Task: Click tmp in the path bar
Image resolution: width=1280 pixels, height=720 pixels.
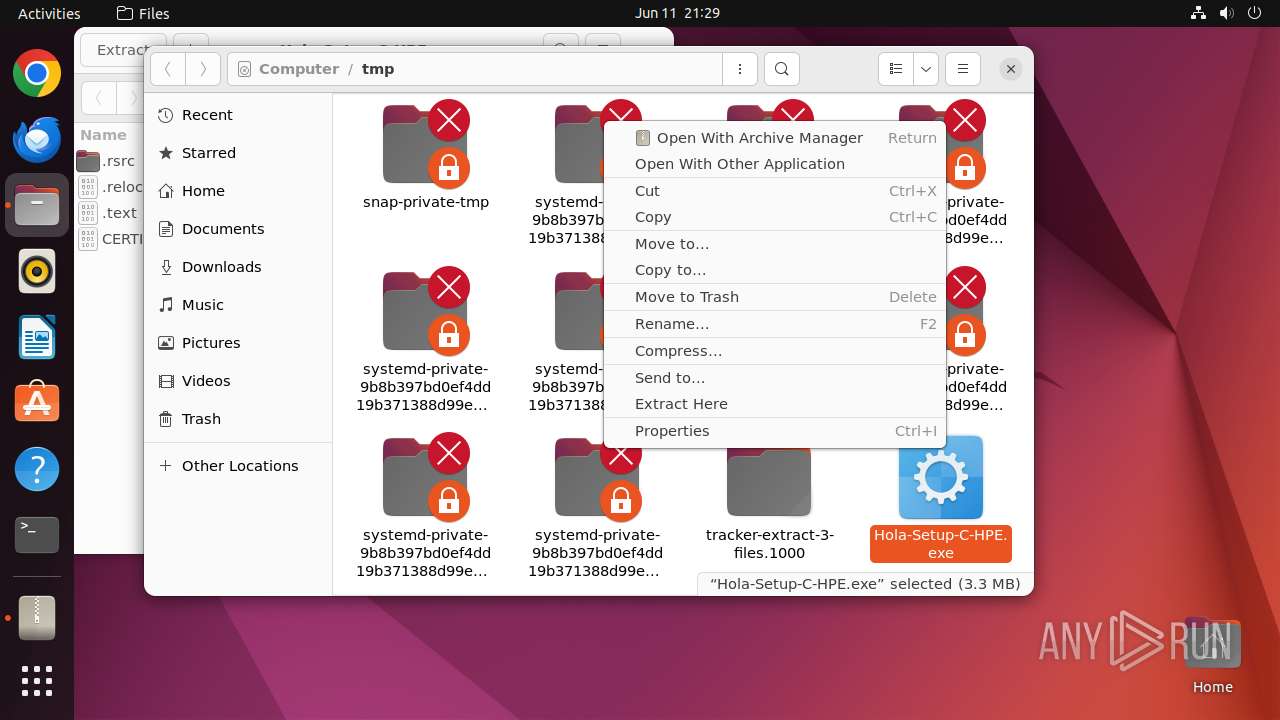Action: (x=378, y=69)
